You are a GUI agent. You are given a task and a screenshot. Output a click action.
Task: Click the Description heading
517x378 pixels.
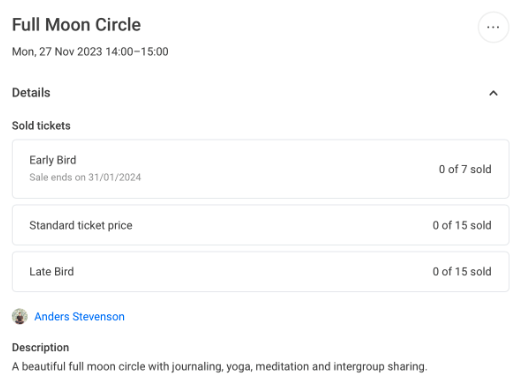pos(40,347)
